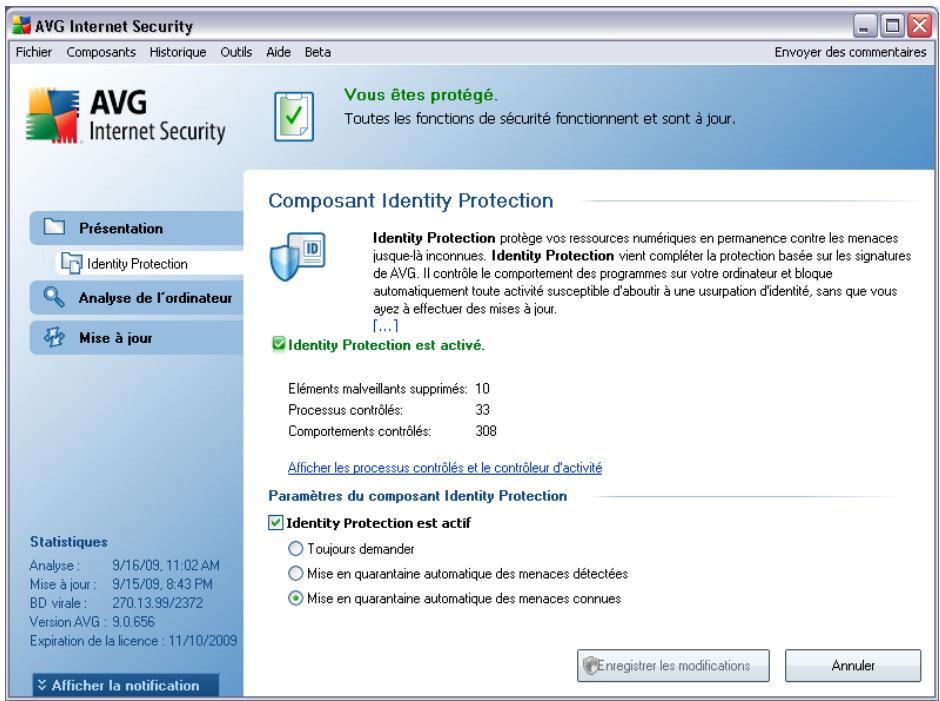Viewport: 940px width, 701px height.
Task: Open the Beta menu
Action: tap(317, 52)
